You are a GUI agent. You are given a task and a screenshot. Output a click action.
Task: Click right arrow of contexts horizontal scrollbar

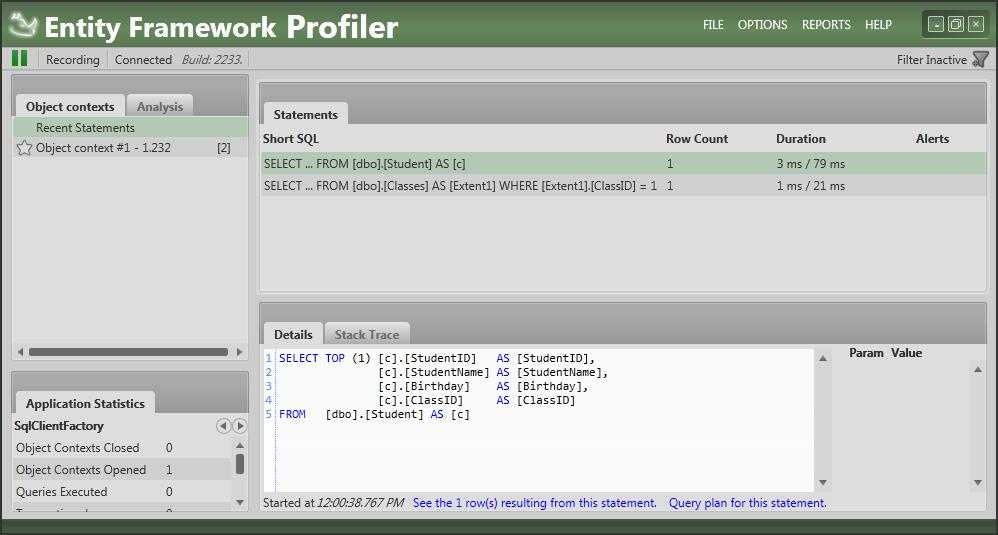click(x=239, y=352)
